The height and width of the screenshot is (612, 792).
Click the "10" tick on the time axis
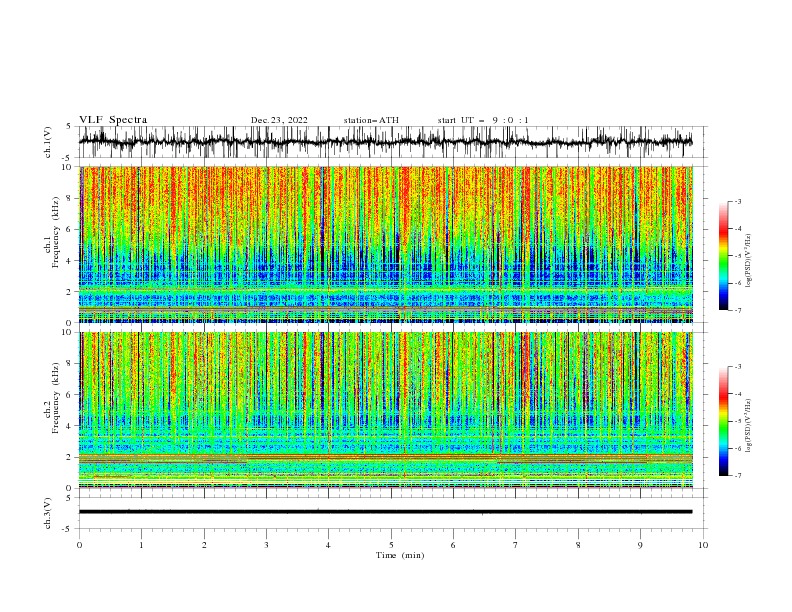[703, 545]
